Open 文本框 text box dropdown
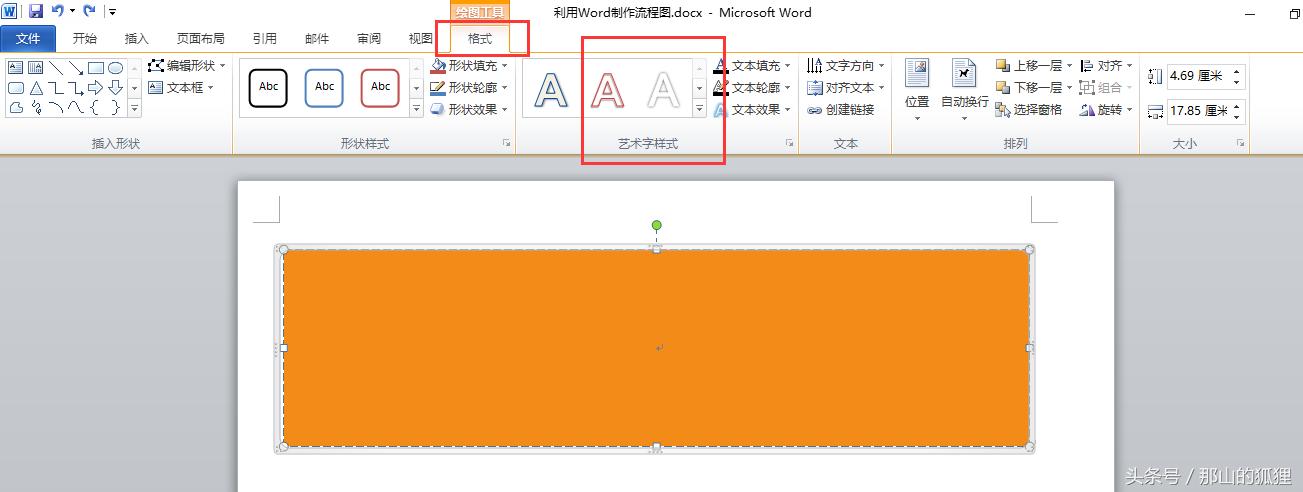 pos(181,87)
